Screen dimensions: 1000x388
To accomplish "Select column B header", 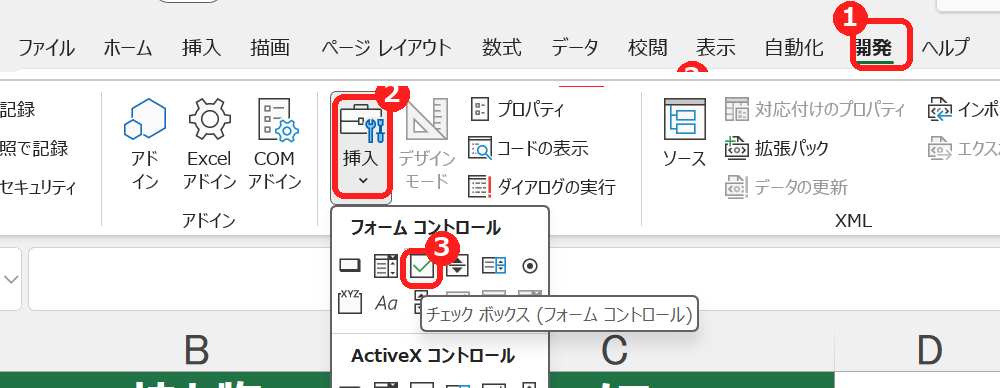I will click(196, 351).
